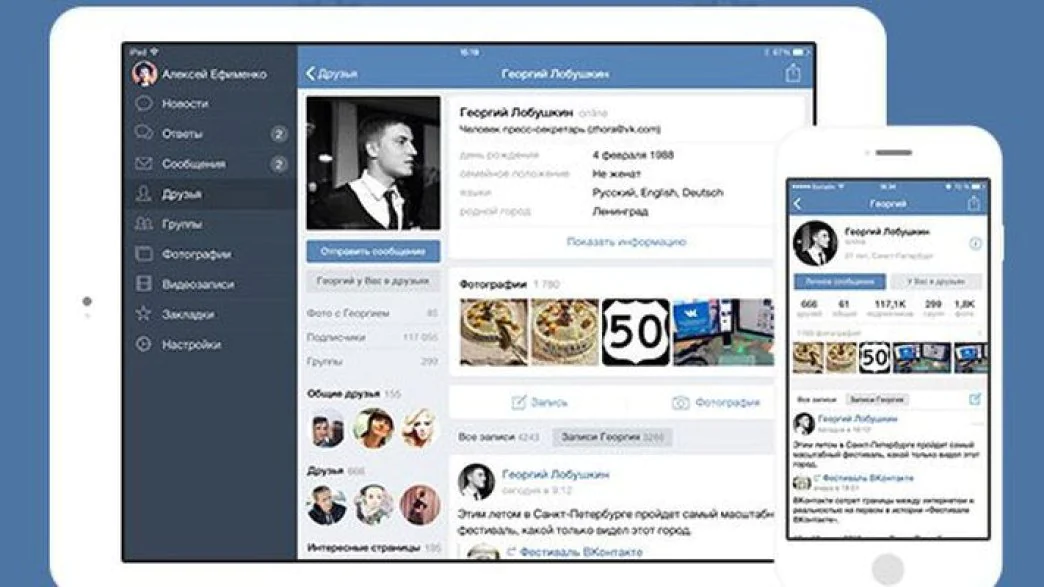
Task: Tap Георгий у Вас в друзьях button
Action: (373, 282)
